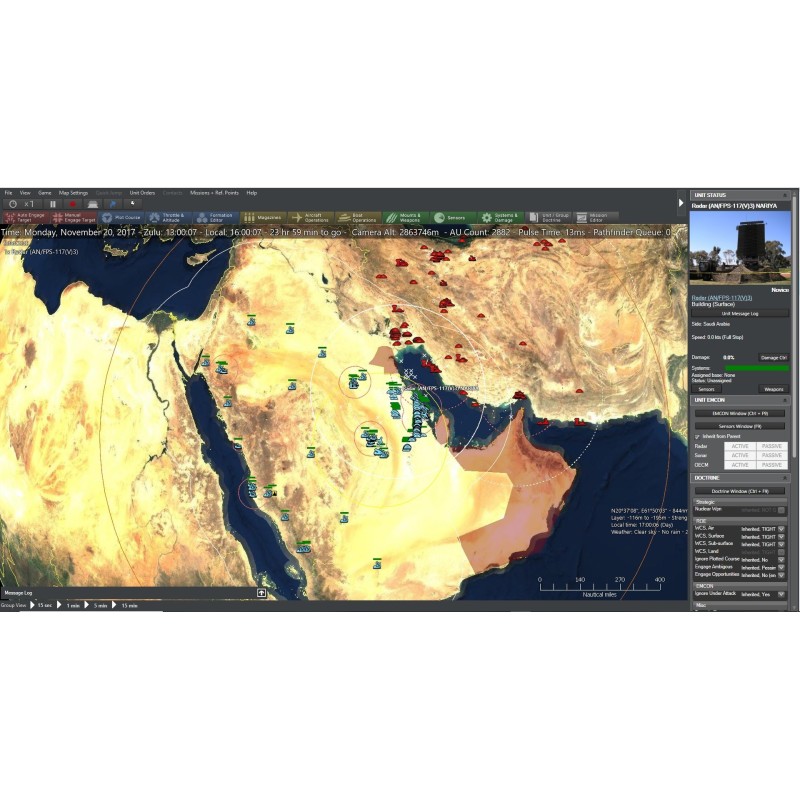Expand the Engage Ambiguous dropdown
This screenshot has width=800, height=800.
pyautogui.click(x=781, y=567)
